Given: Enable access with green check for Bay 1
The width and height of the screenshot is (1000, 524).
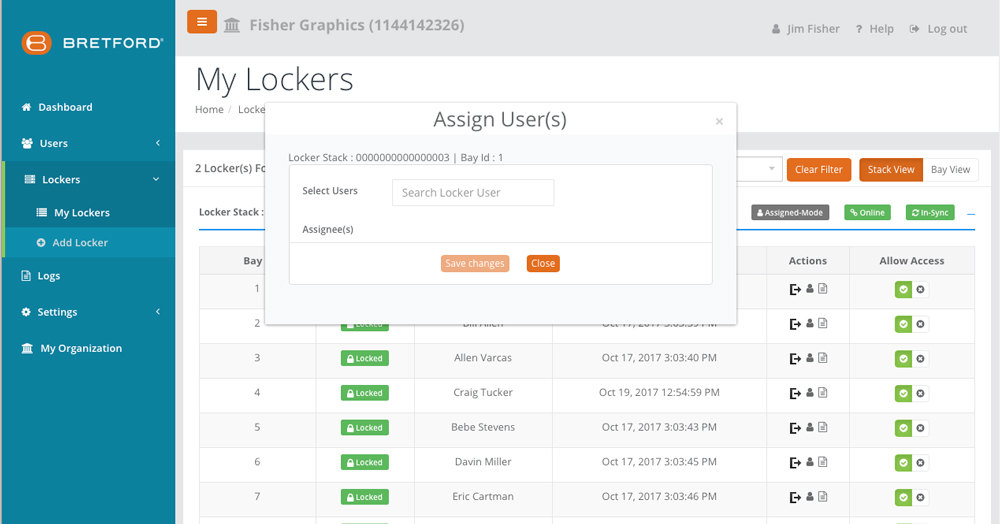Looking at the screenshot, I should (x=903, y=289).
